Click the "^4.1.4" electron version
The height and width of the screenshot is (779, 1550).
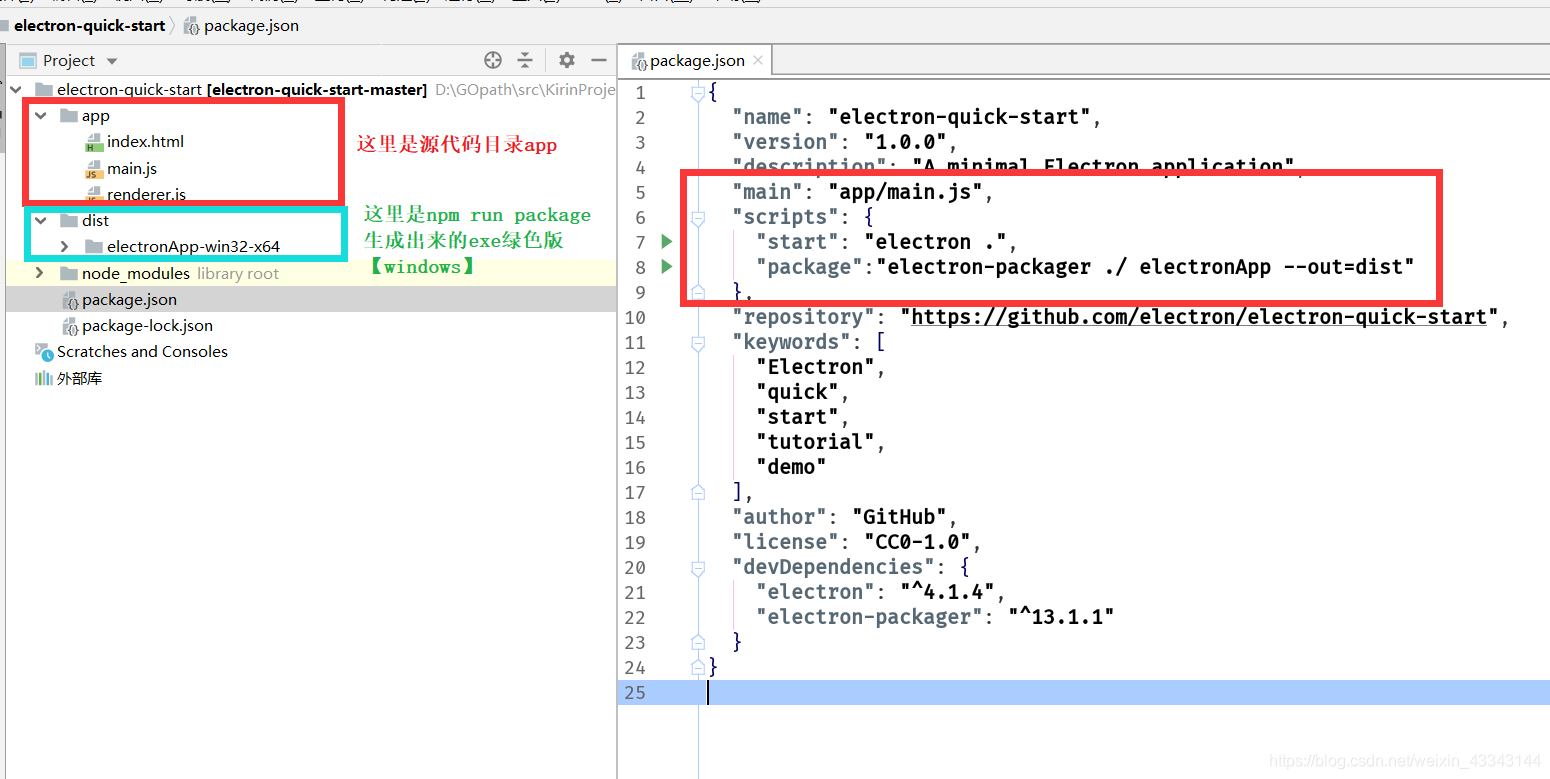tap(947, 592)
